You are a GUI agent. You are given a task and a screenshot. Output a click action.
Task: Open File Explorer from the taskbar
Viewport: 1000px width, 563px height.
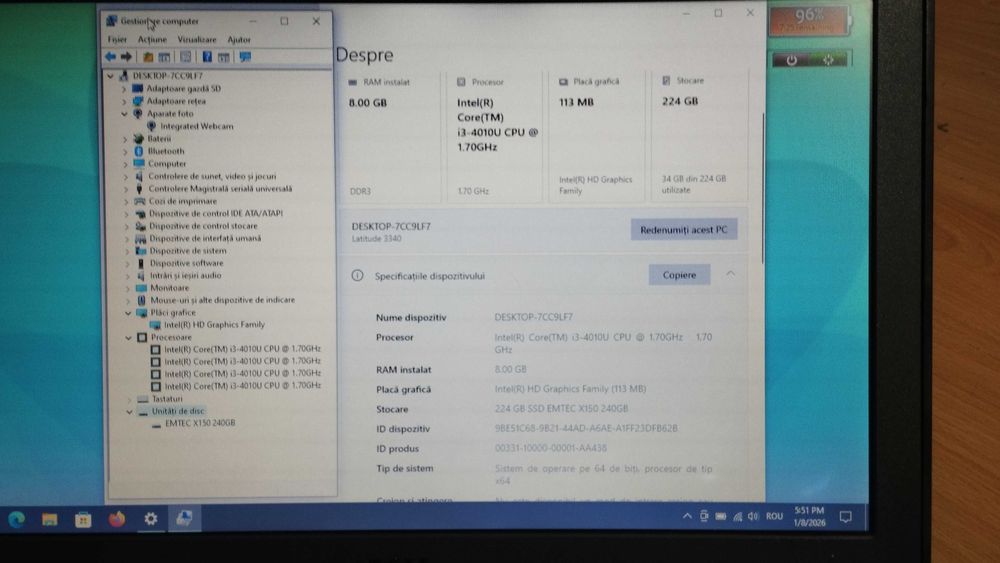click(x=50, y=519)
